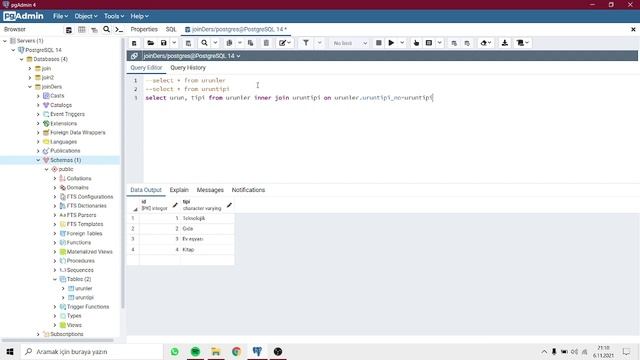Open a SQL file with the folder icon
This screenshot has width=640, height=360.
pos(151,43)
